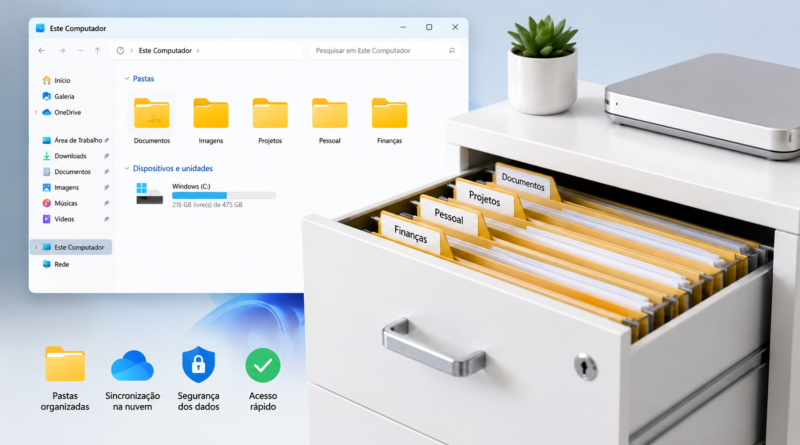The height and width of the screenshot is (445, 800).
Task: Select the Documentos folder icon
Action: 152,113
